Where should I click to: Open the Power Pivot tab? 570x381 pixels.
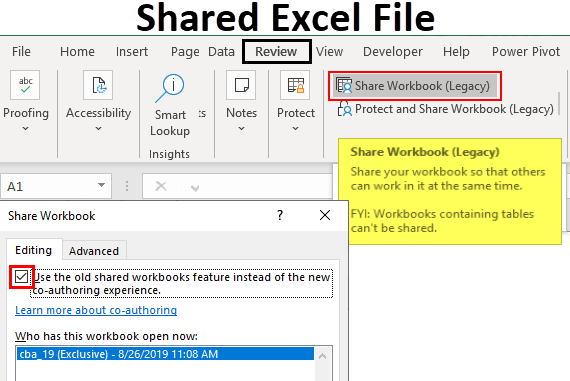click(x=526, y=52)
